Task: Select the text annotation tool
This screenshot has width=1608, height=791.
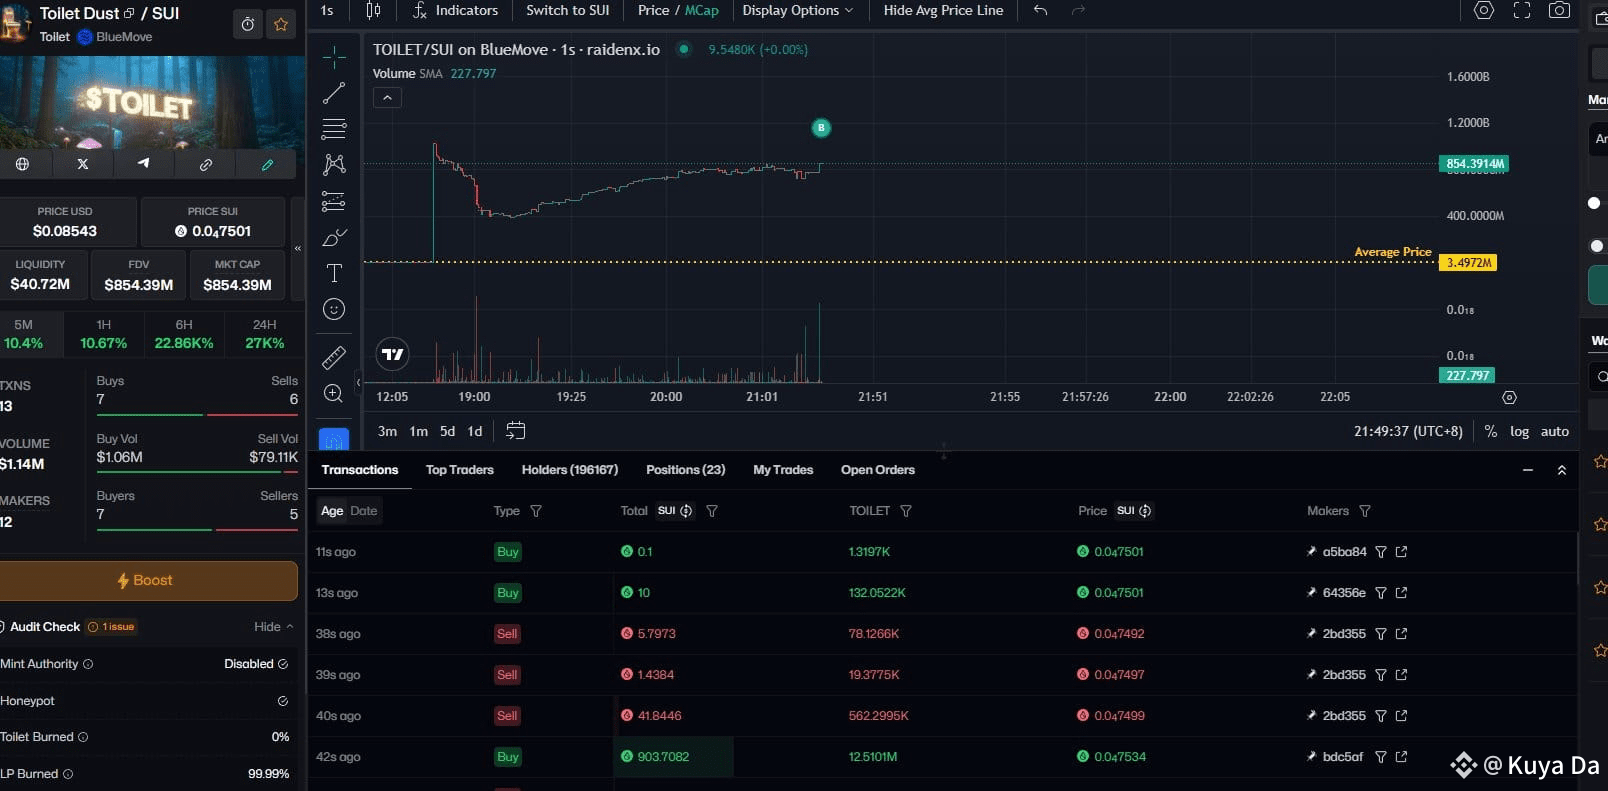Action: tap(334, 273)
